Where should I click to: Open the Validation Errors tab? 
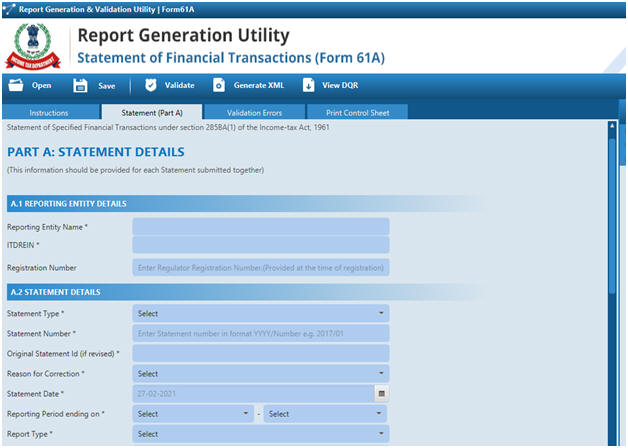tap(254, 113)
